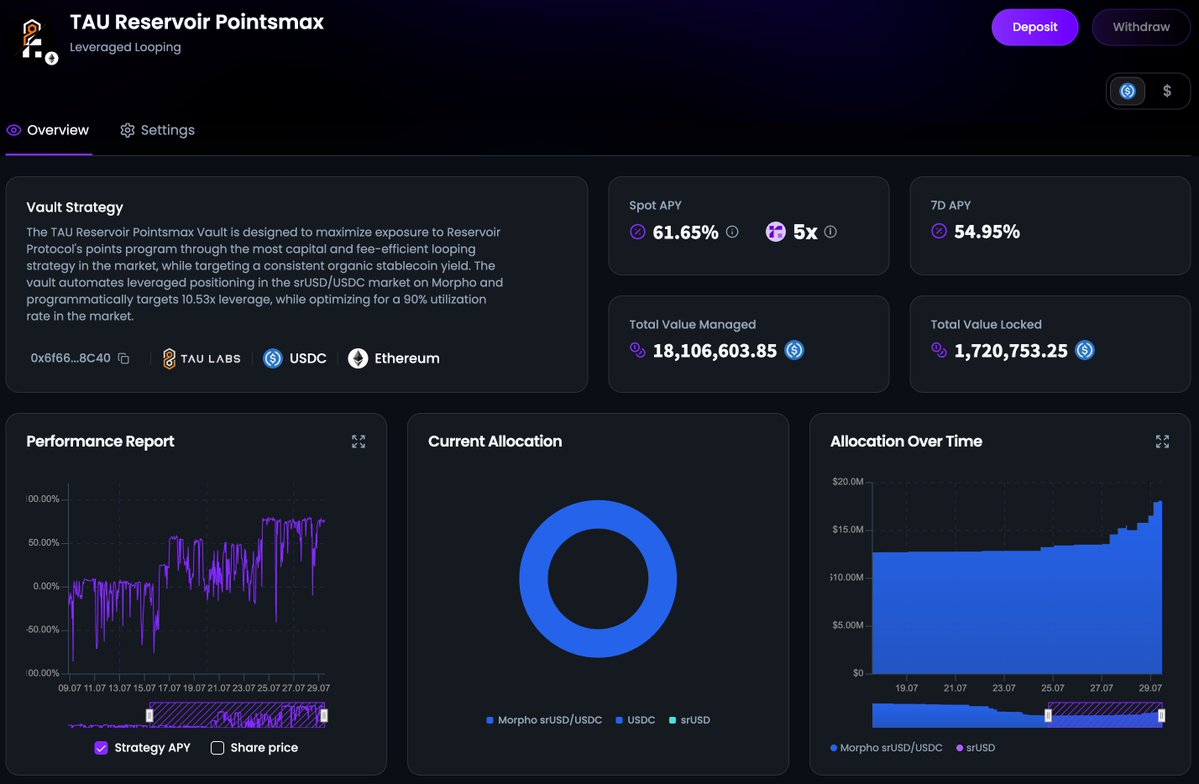Click the Spot APY percent icon
This screenshot has height=784, width=1199.
point(638,232)
